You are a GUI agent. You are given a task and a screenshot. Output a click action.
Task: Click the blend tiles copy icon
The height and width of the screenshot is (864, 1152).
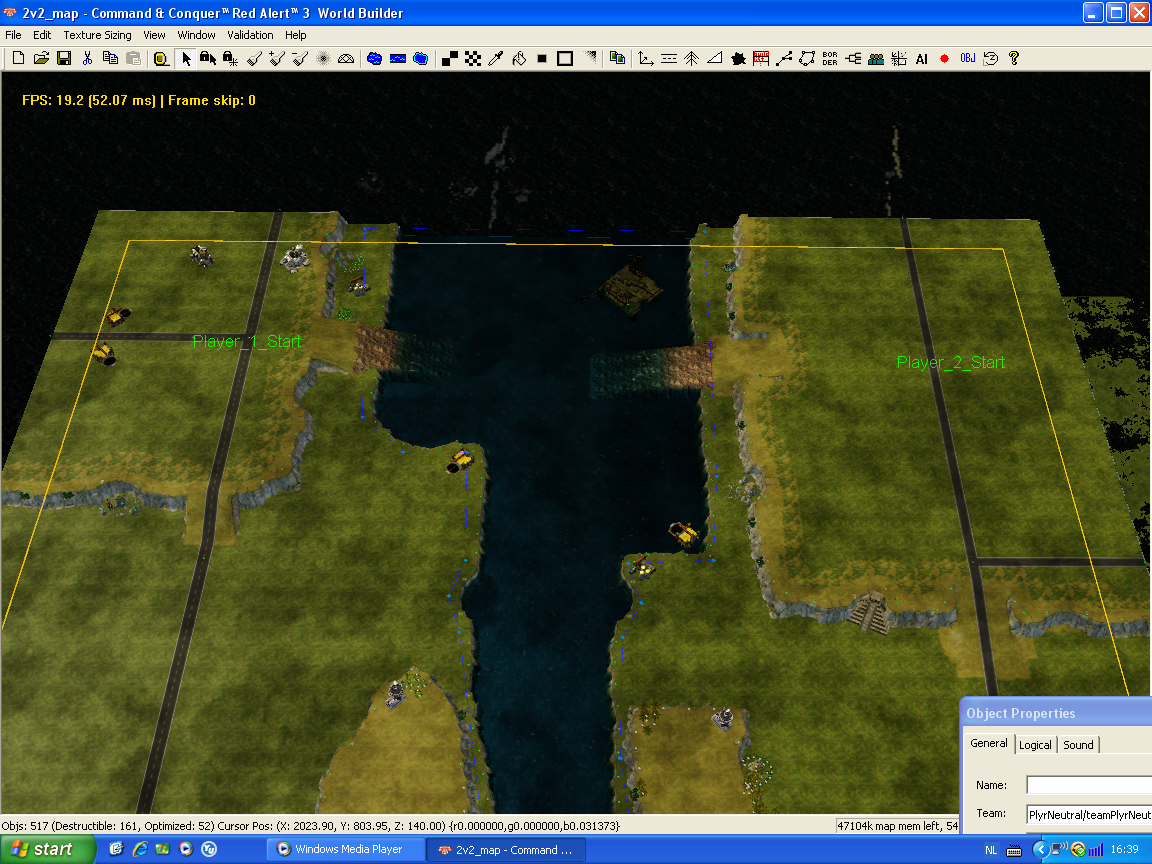pos(617,58)
